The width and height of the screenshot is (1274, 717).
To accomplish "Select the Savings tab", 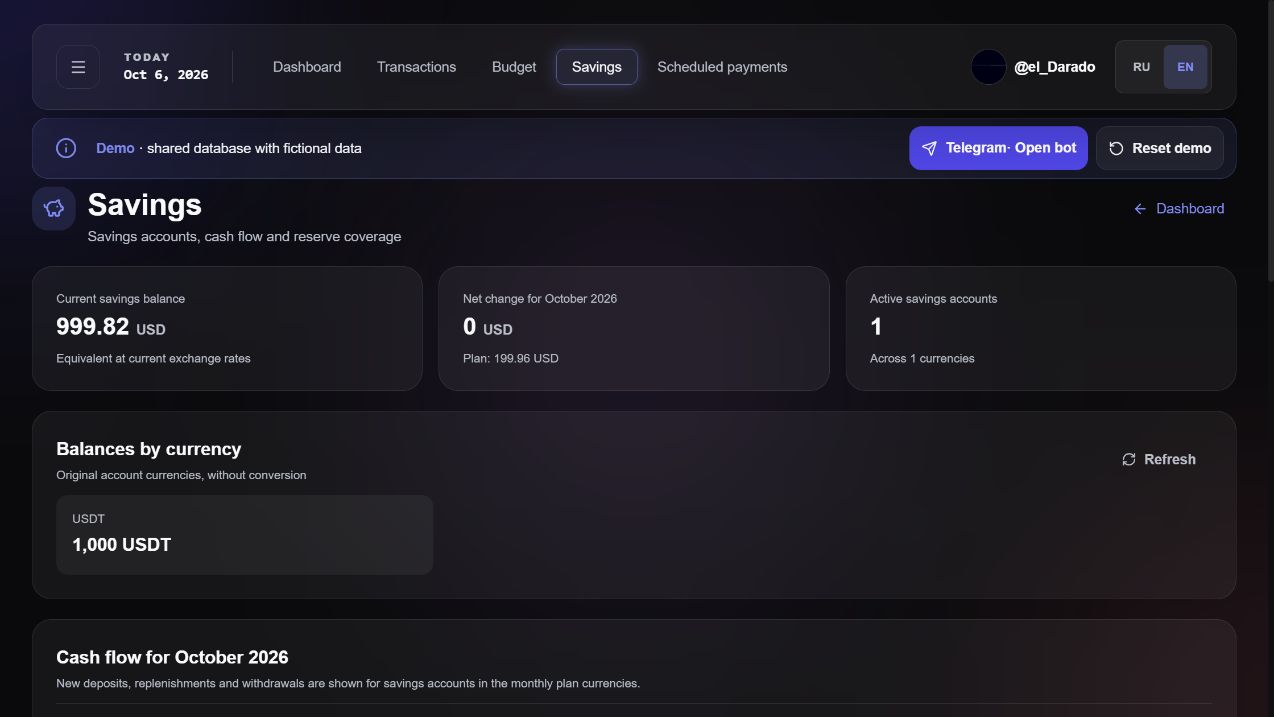I will (x=597, y=67).
